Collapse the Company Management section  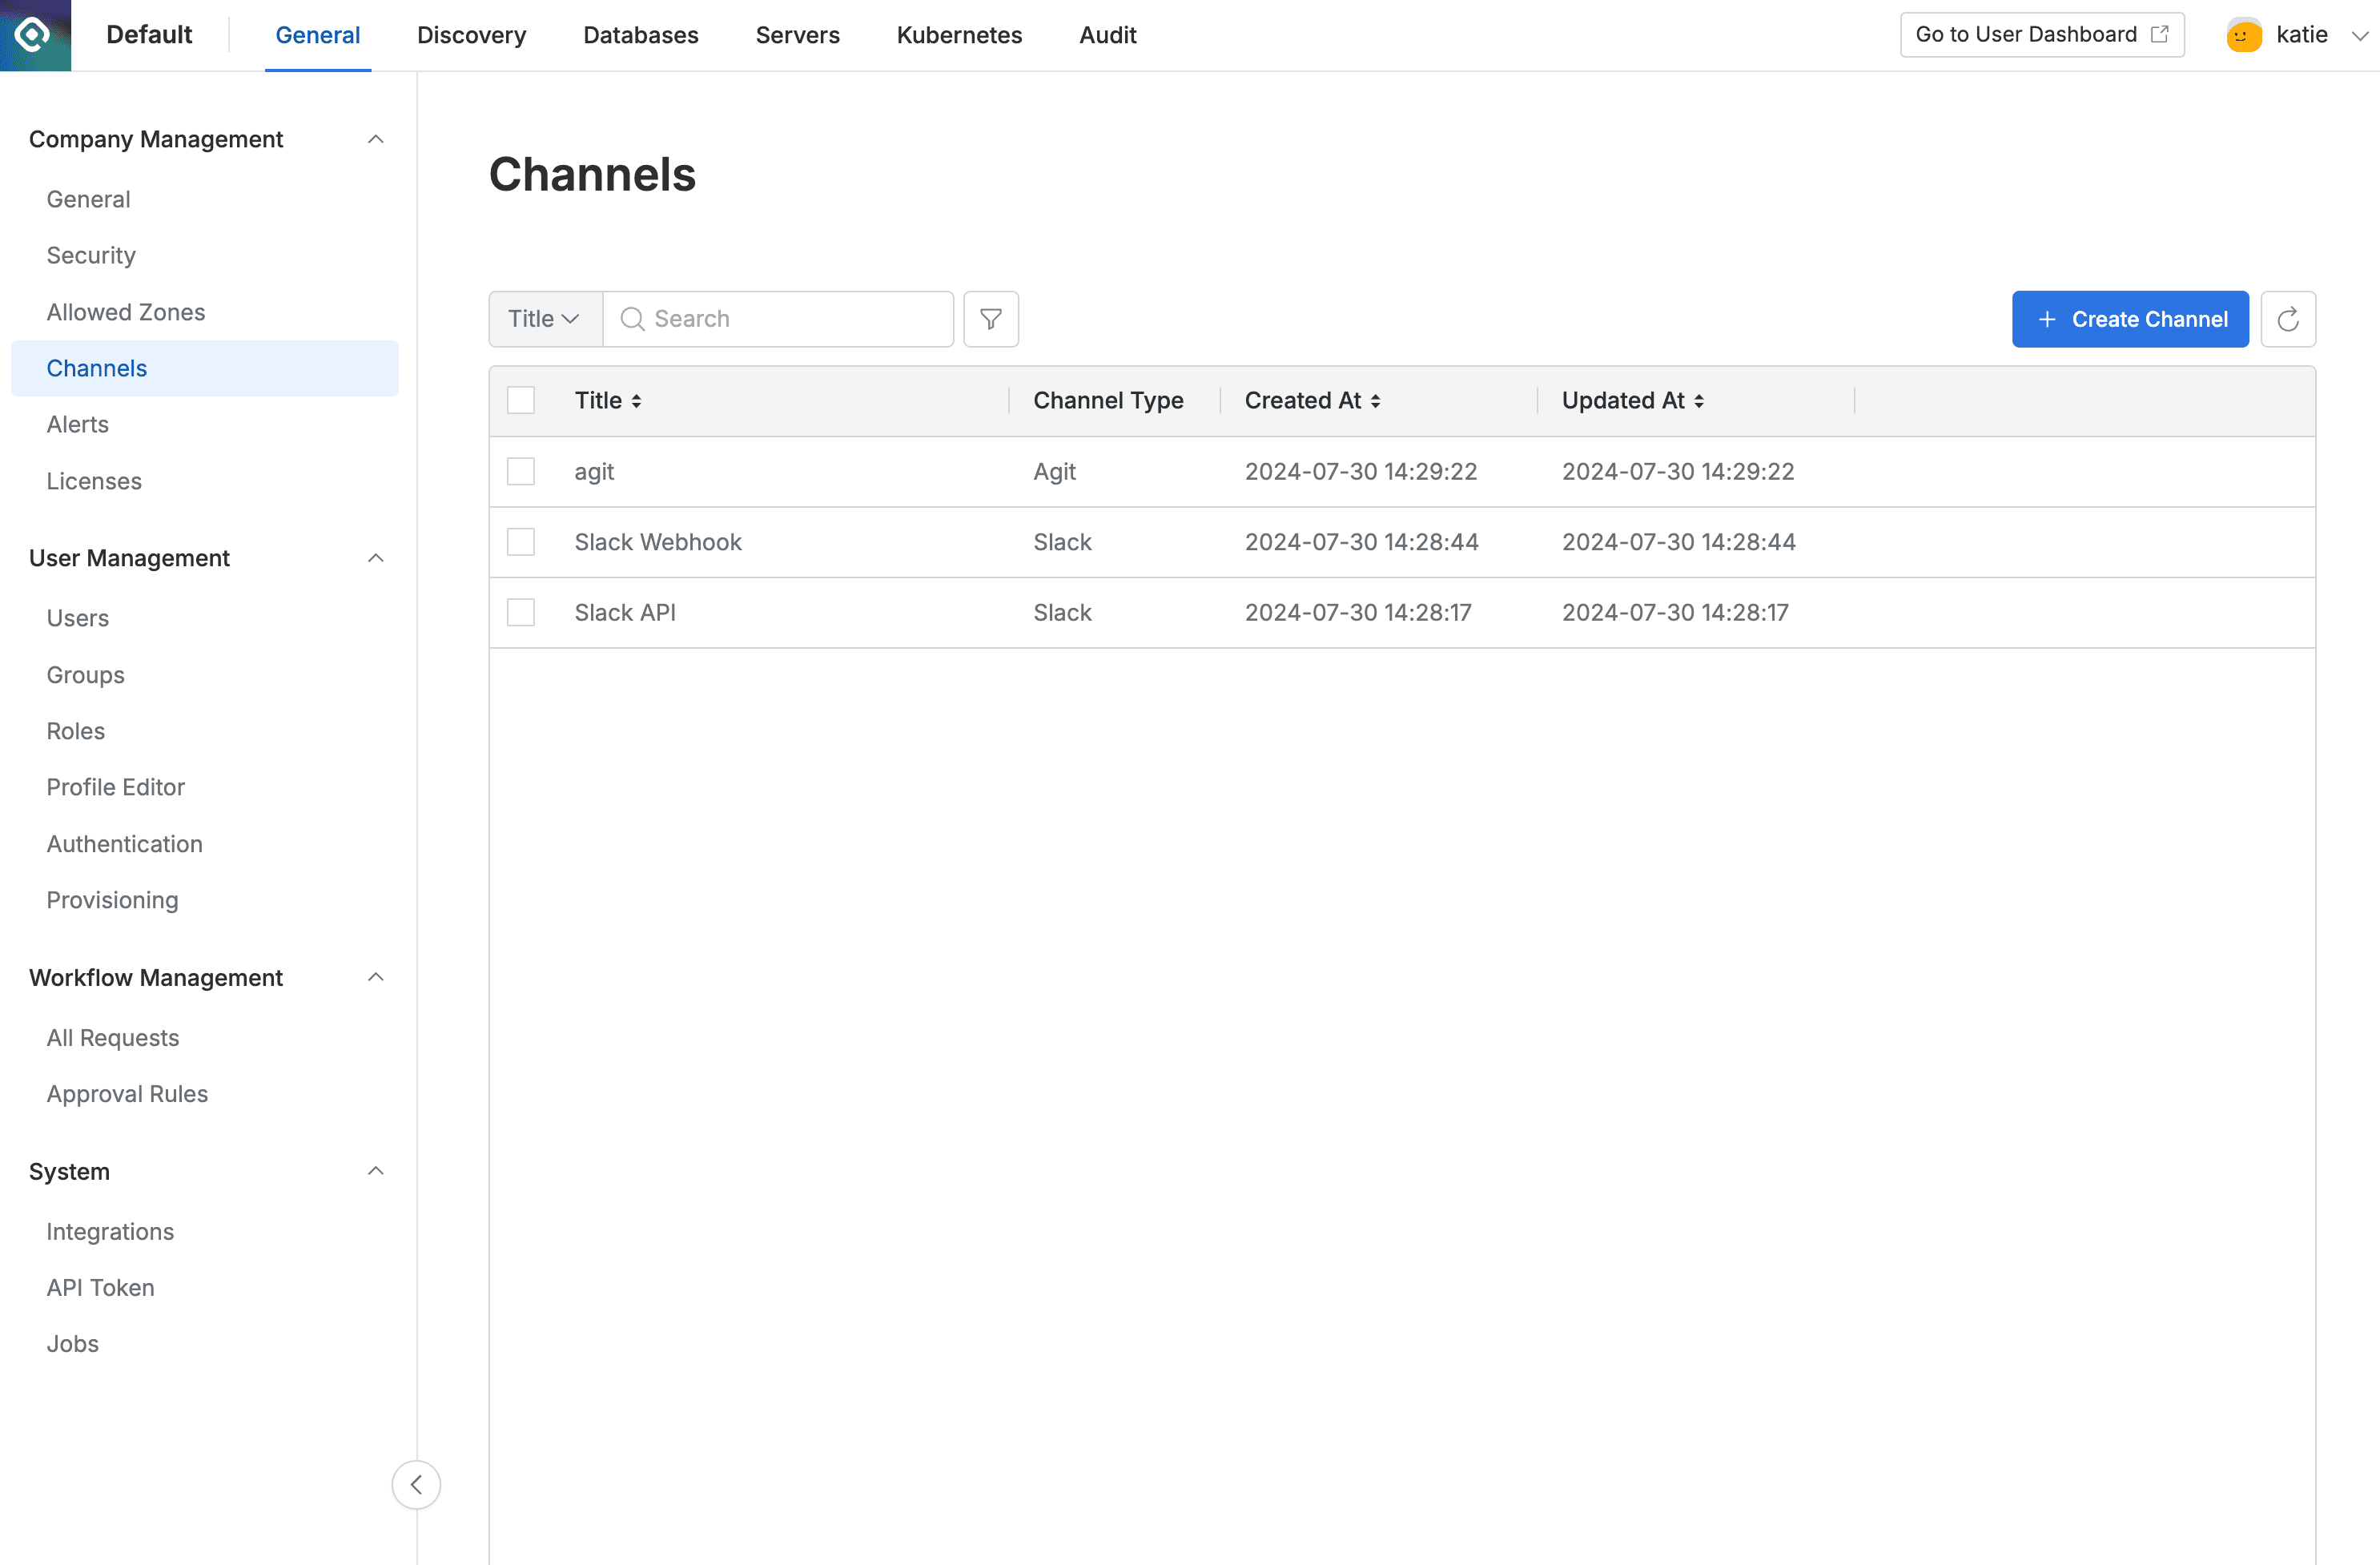click(375, 139)
